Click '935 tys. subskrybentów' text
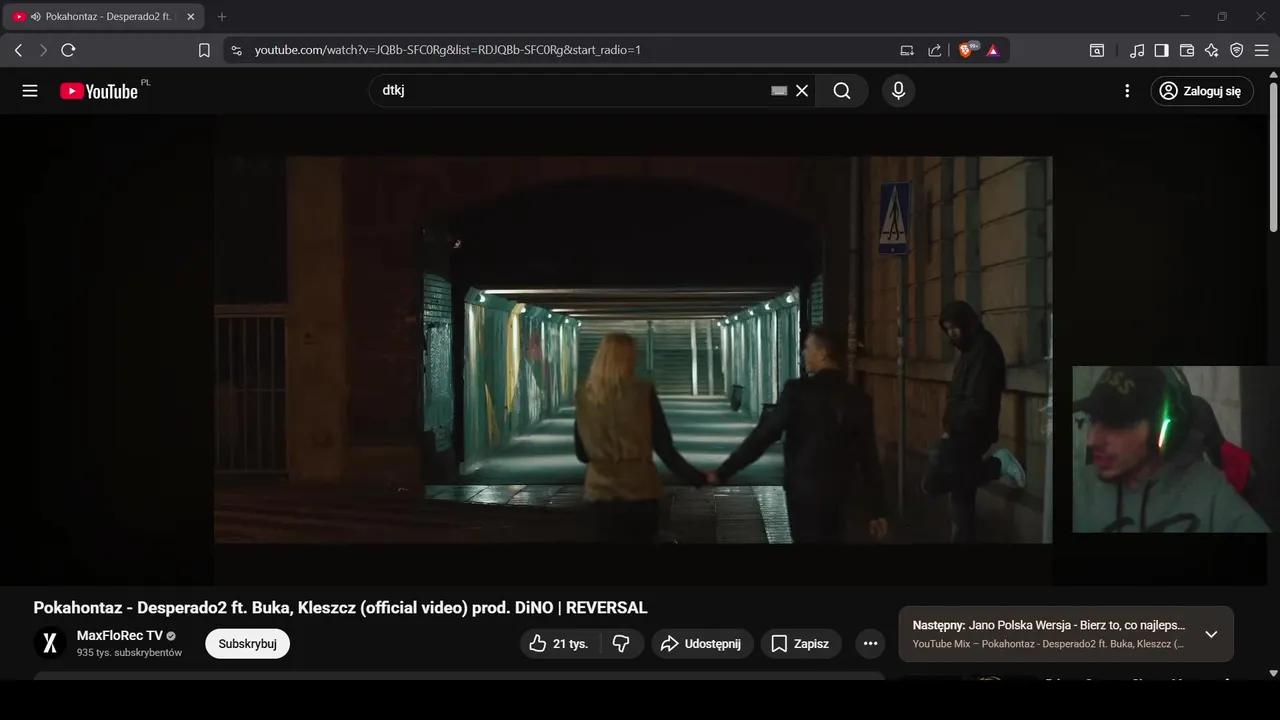This screenshot has height=720, width=1280. (129, 653)
